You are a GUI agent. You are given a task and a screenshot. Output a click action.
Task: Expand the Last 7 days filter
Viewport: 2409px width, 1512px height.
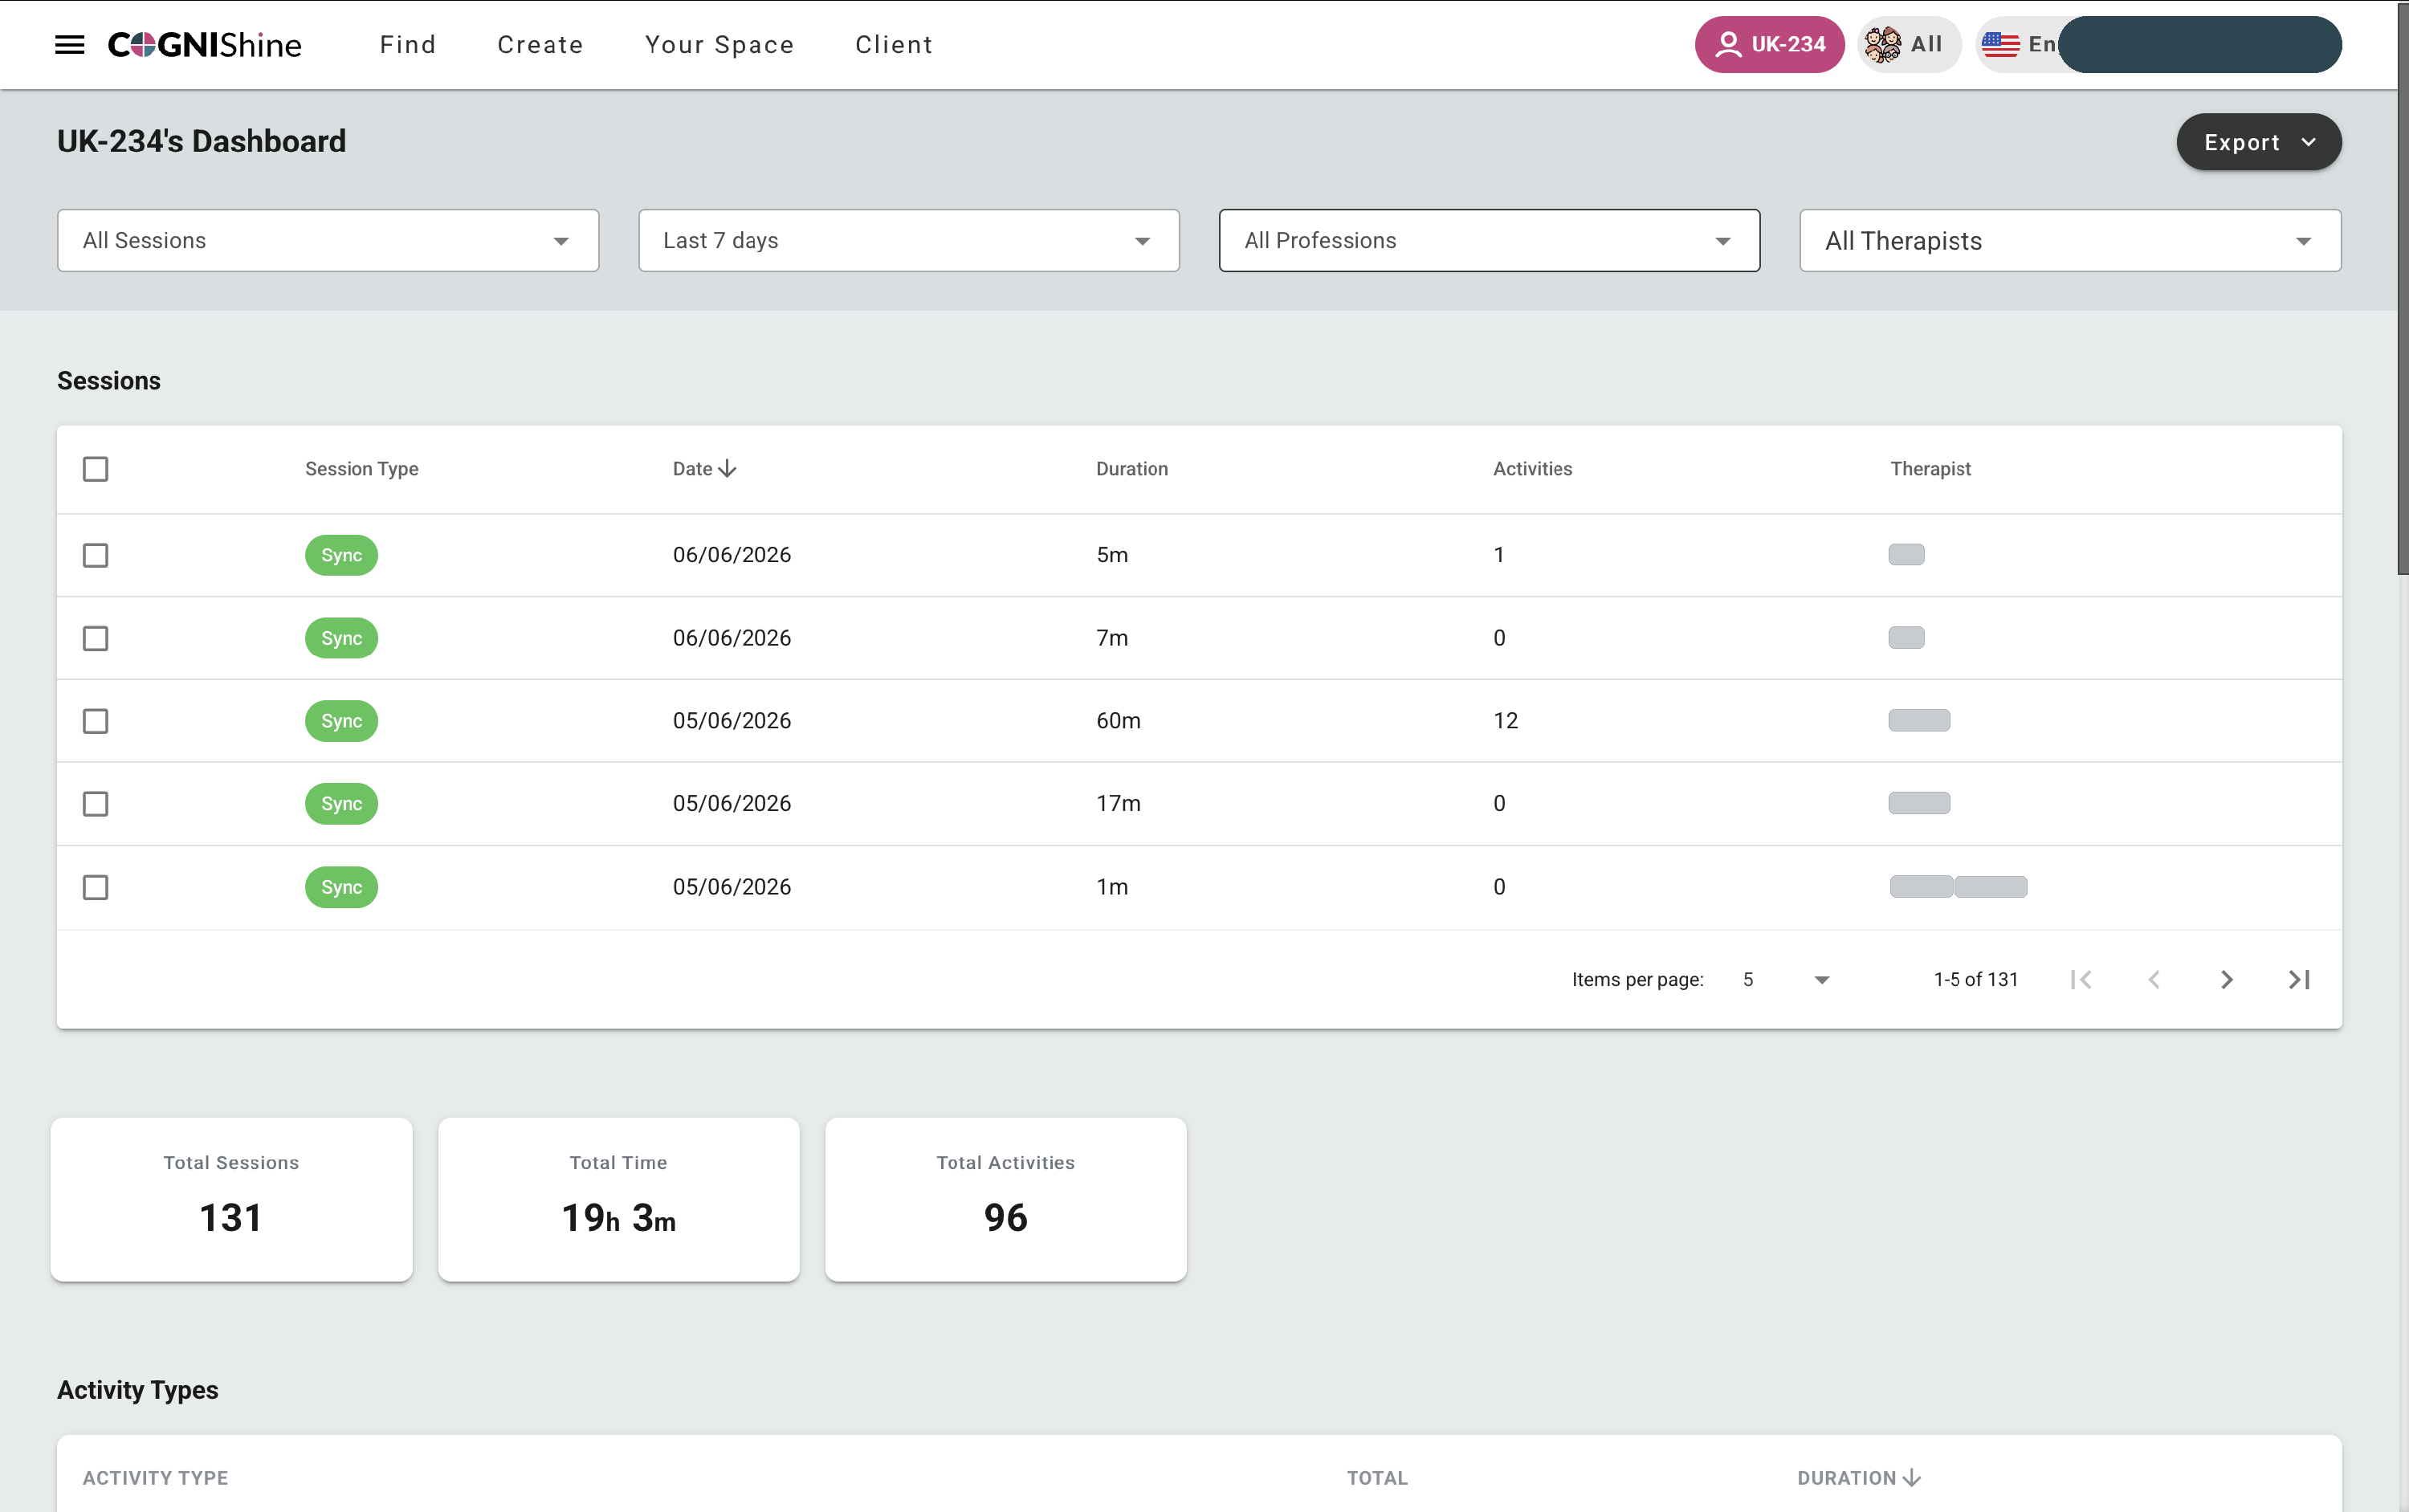(x=909, y=240)
